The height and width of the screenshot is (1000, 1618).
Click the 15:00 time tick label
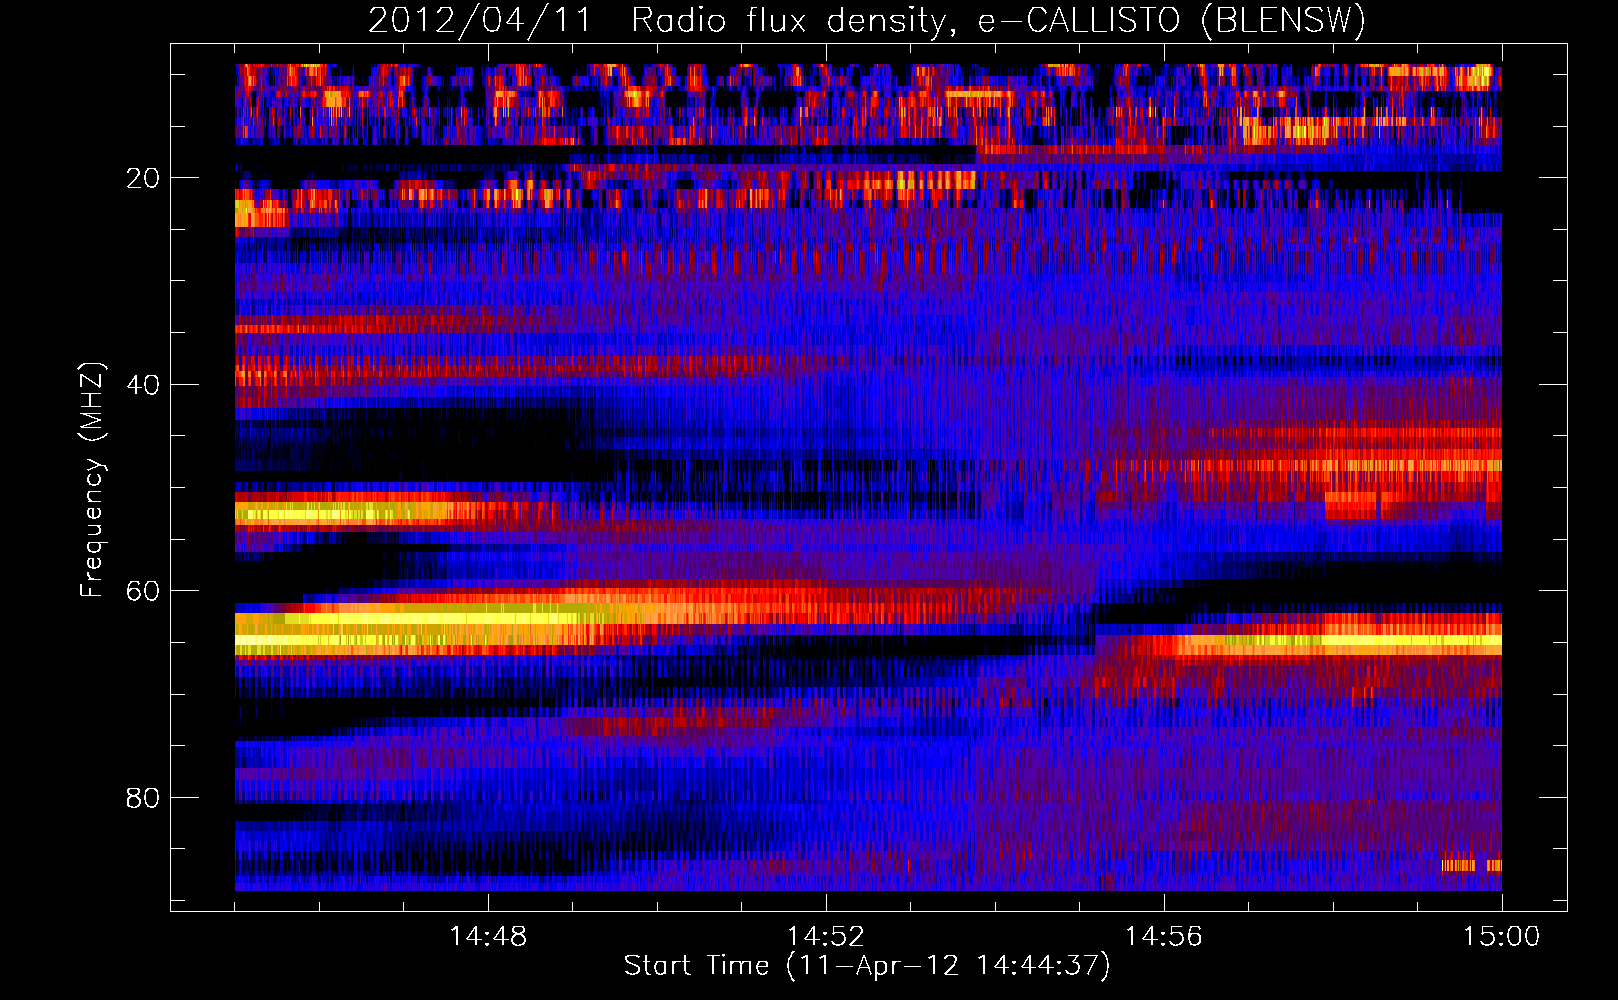1501,937
